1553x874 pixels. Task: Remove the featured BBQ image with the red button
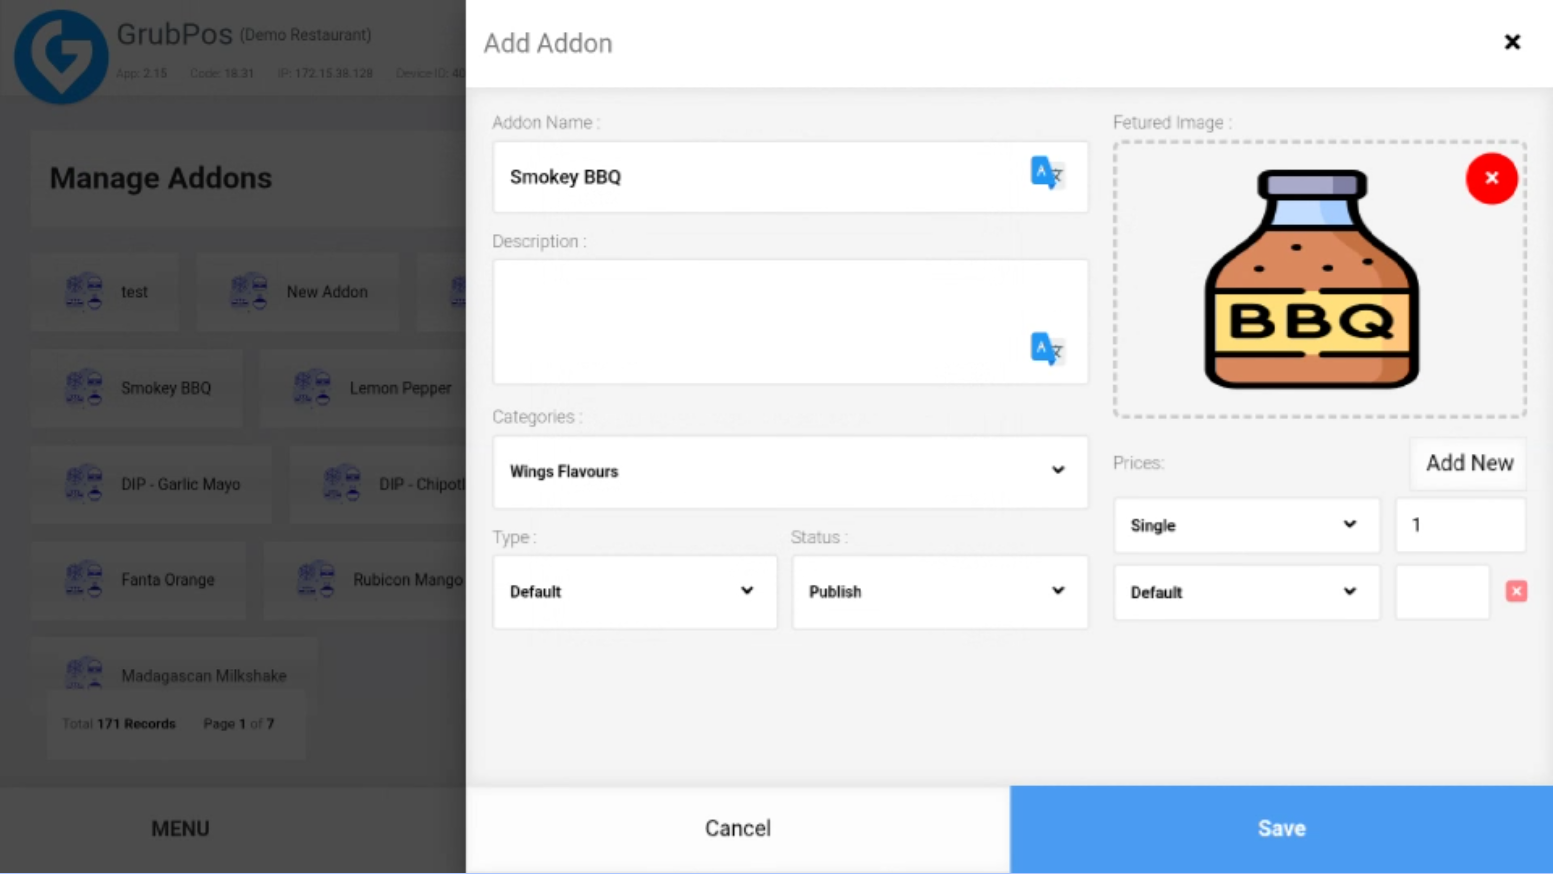pyautogui.click(x=1491, y=179)
